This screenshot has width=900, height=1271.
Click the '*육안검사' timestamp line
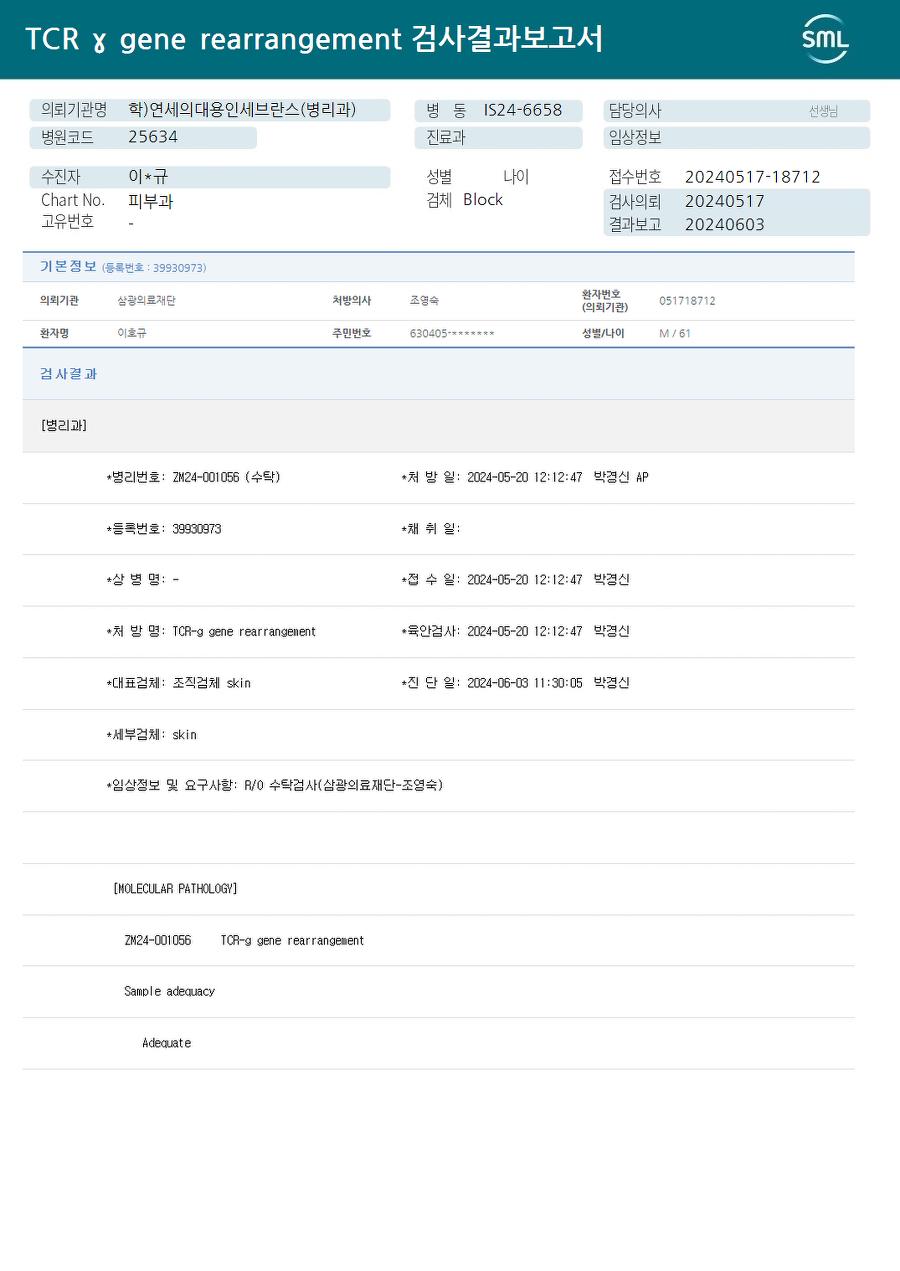pyautogui.click(x=515, y=632)
